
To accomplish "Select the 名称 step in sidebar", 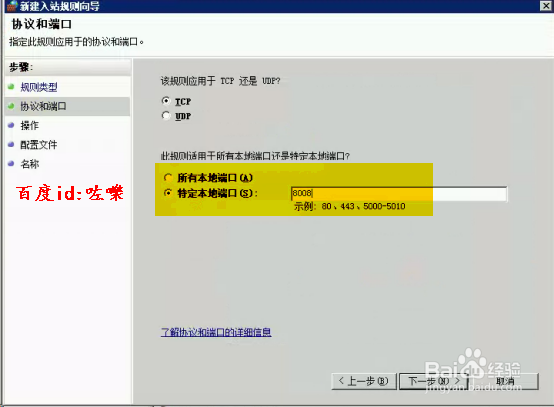I will pyautogui.click(x=30, y=164).
